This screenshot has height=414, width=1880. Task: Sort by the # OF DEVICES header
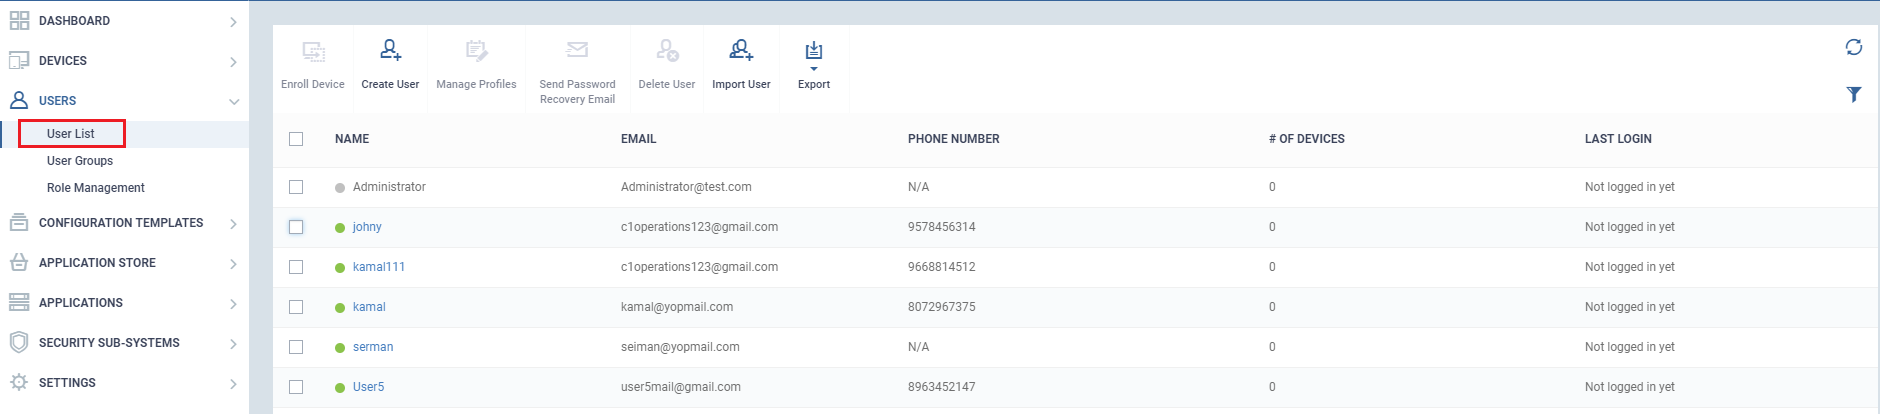tap(1307, 139)
